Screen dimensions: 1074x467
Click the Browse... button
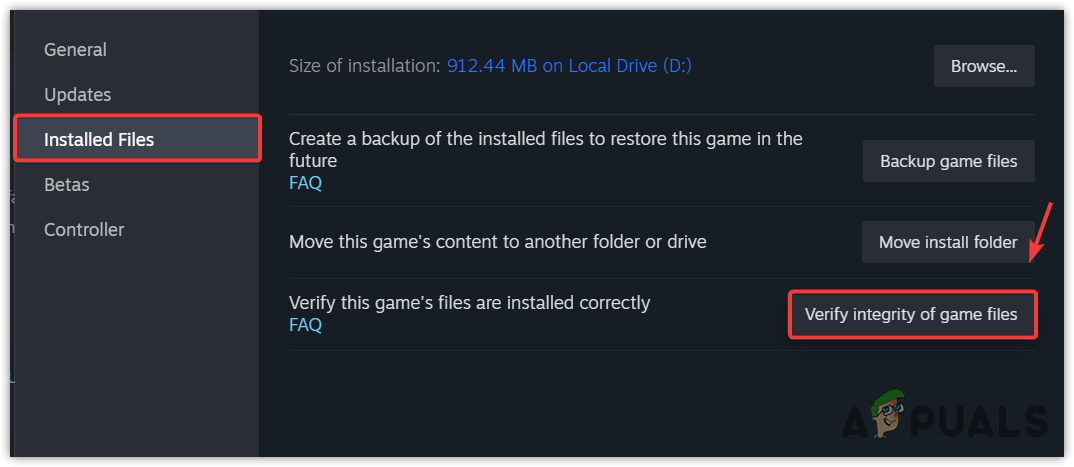point(984,66)
